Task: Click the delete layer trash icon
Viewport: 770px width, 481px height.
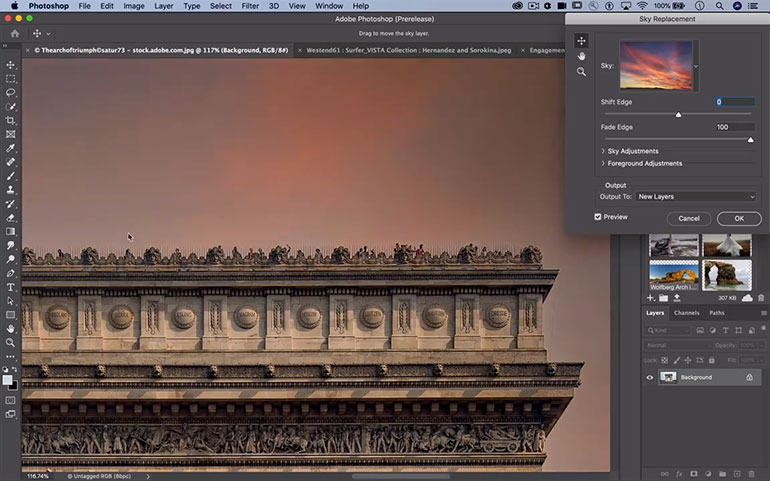Action: [x=750, y=473]
